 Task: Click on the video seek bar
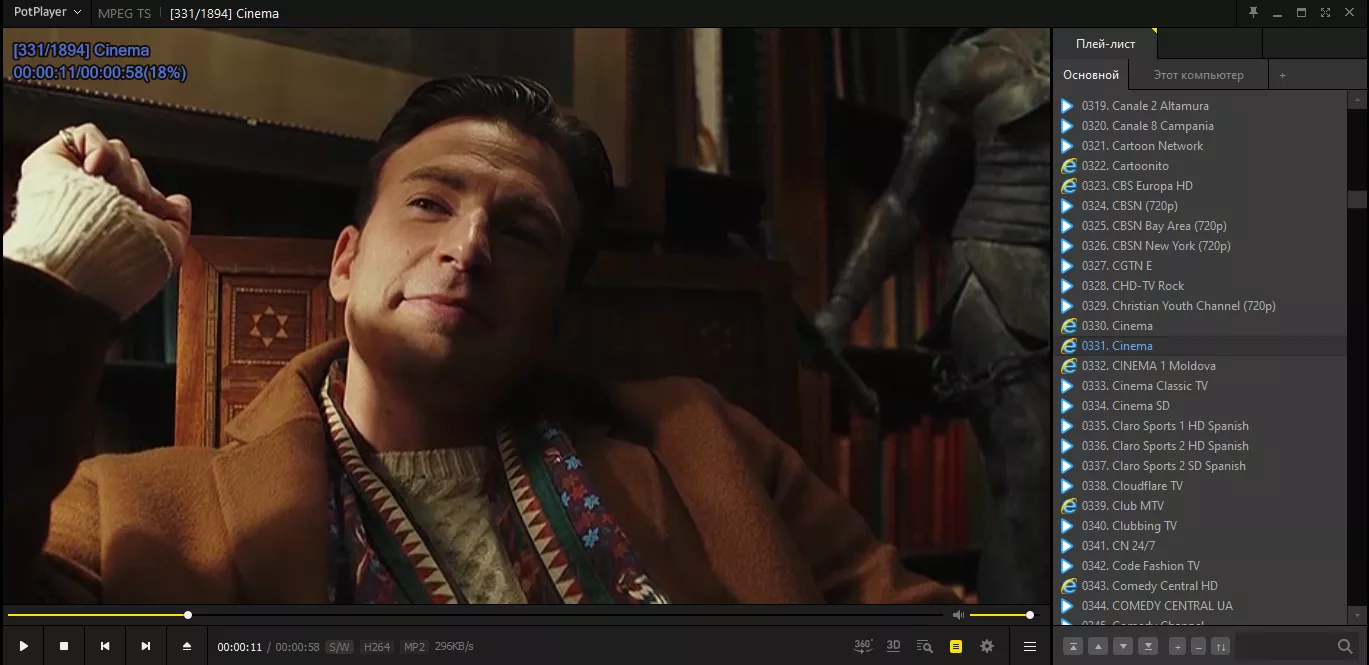(x=475, y=615)
